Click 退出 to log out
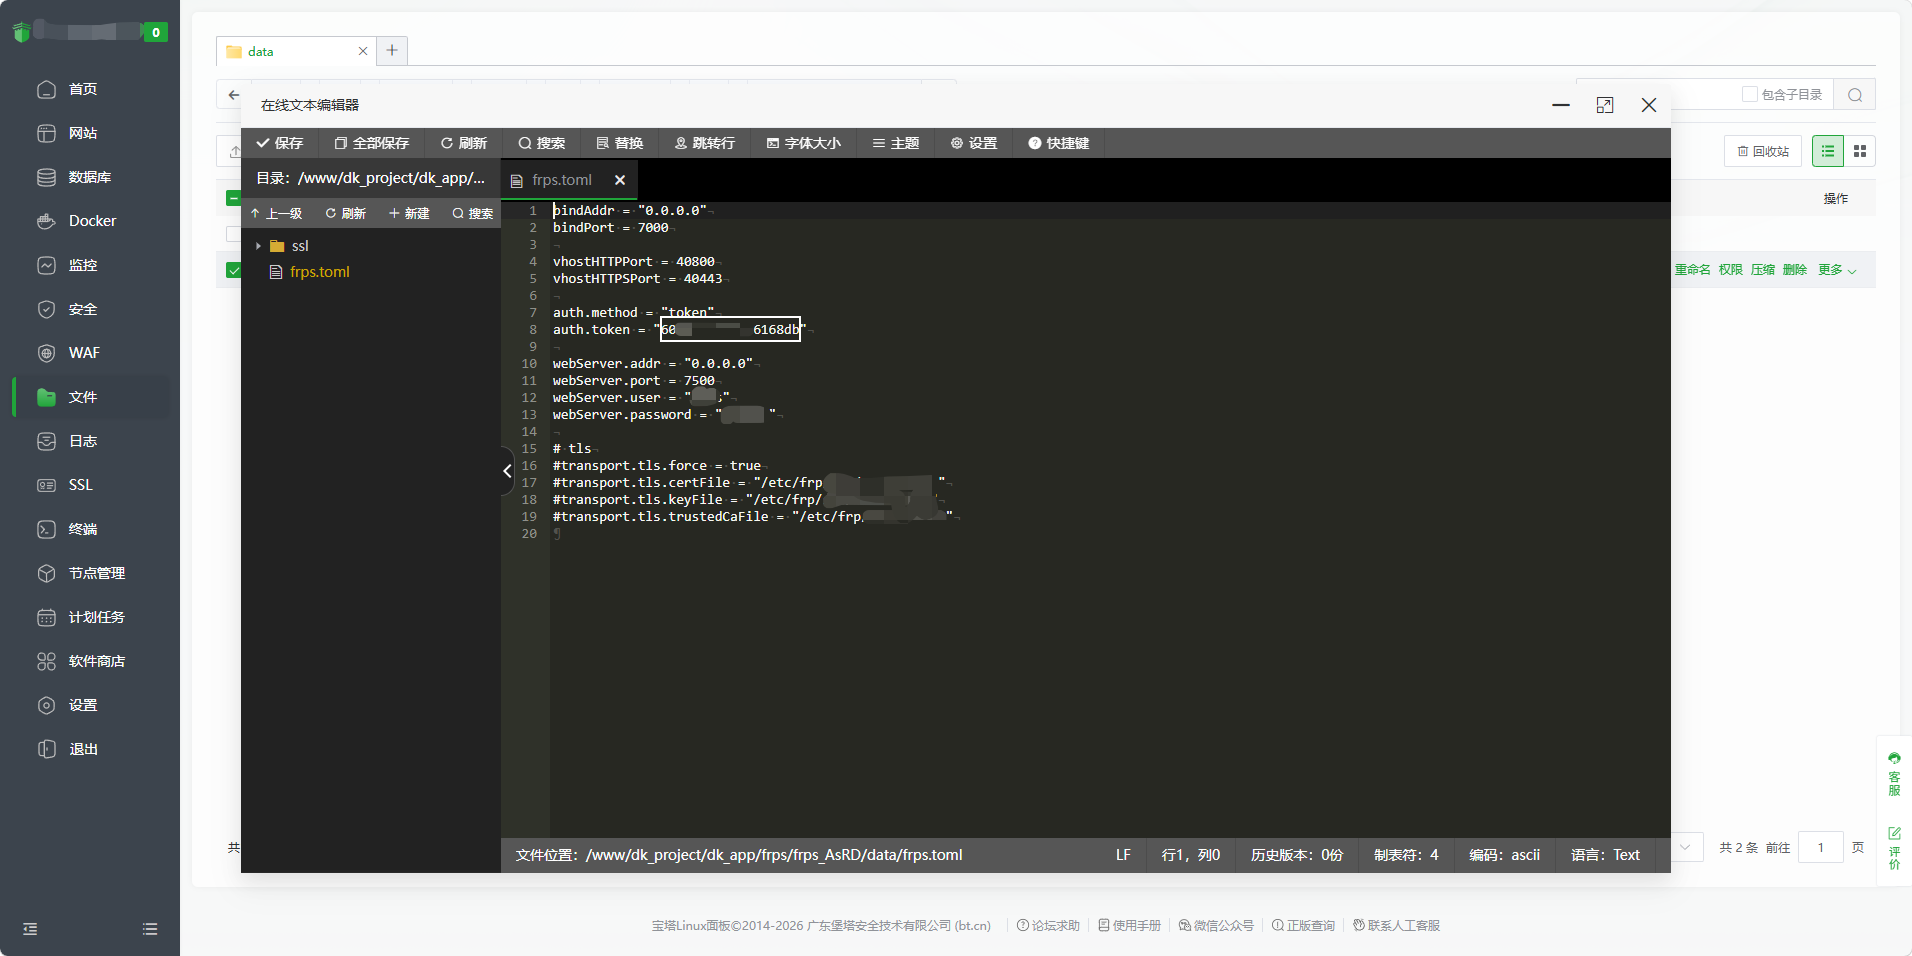The height and width of the screenshot is (956, 1912). 83,749
